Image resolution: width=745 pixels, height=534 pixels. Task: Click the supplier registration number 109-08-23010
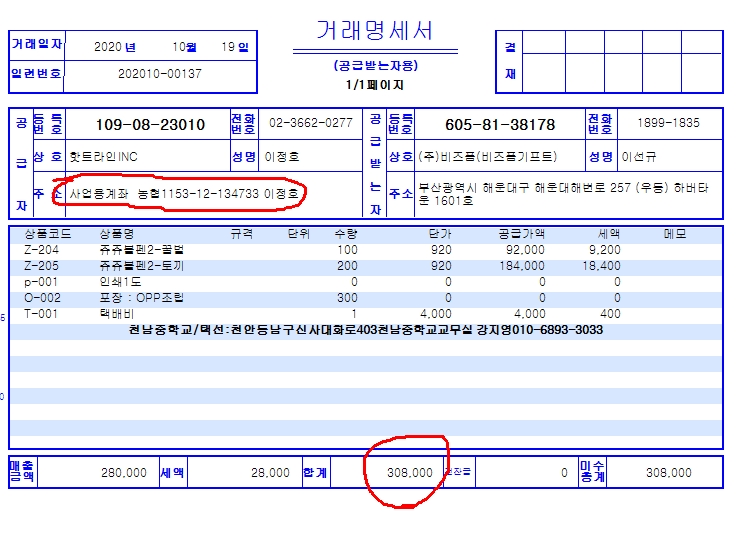click(150, 125)
